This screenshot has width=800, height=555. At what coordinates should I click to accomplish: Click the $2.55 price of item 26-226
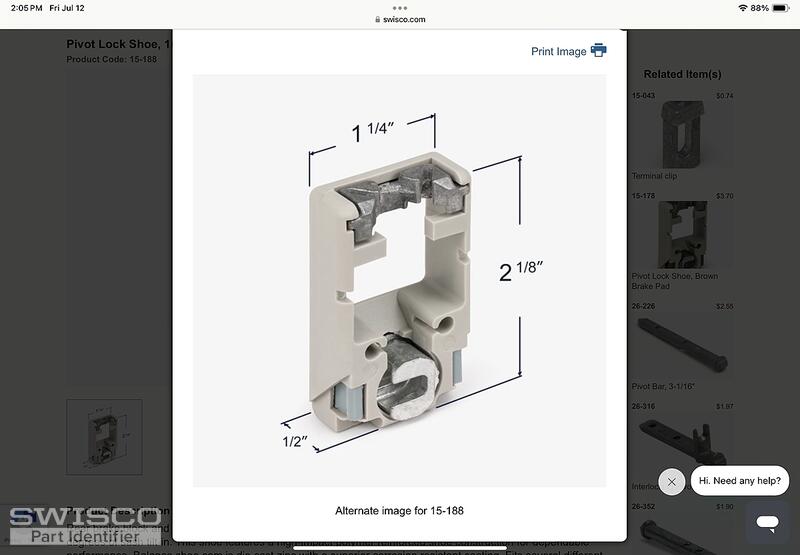(x=724, y=306)
